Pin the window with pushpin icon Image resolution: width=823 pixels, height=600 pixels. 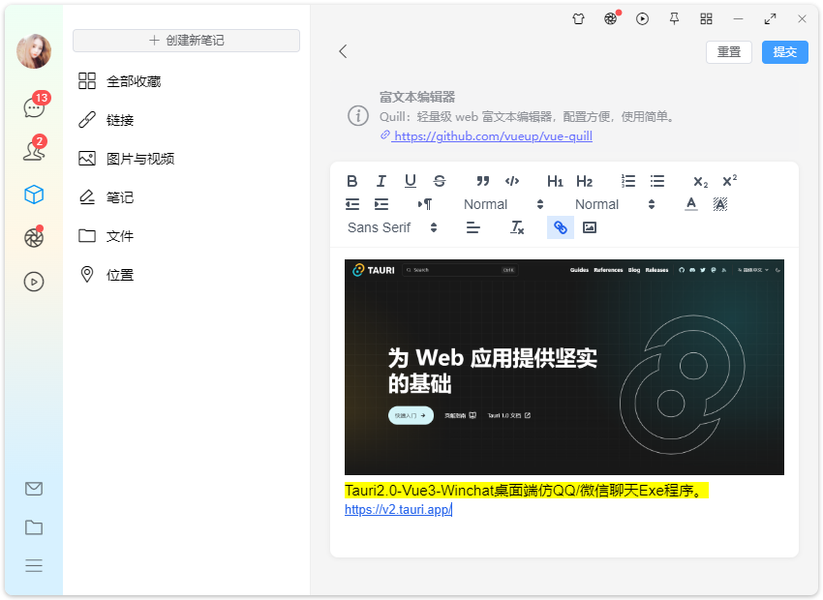[x=674, y=19]
